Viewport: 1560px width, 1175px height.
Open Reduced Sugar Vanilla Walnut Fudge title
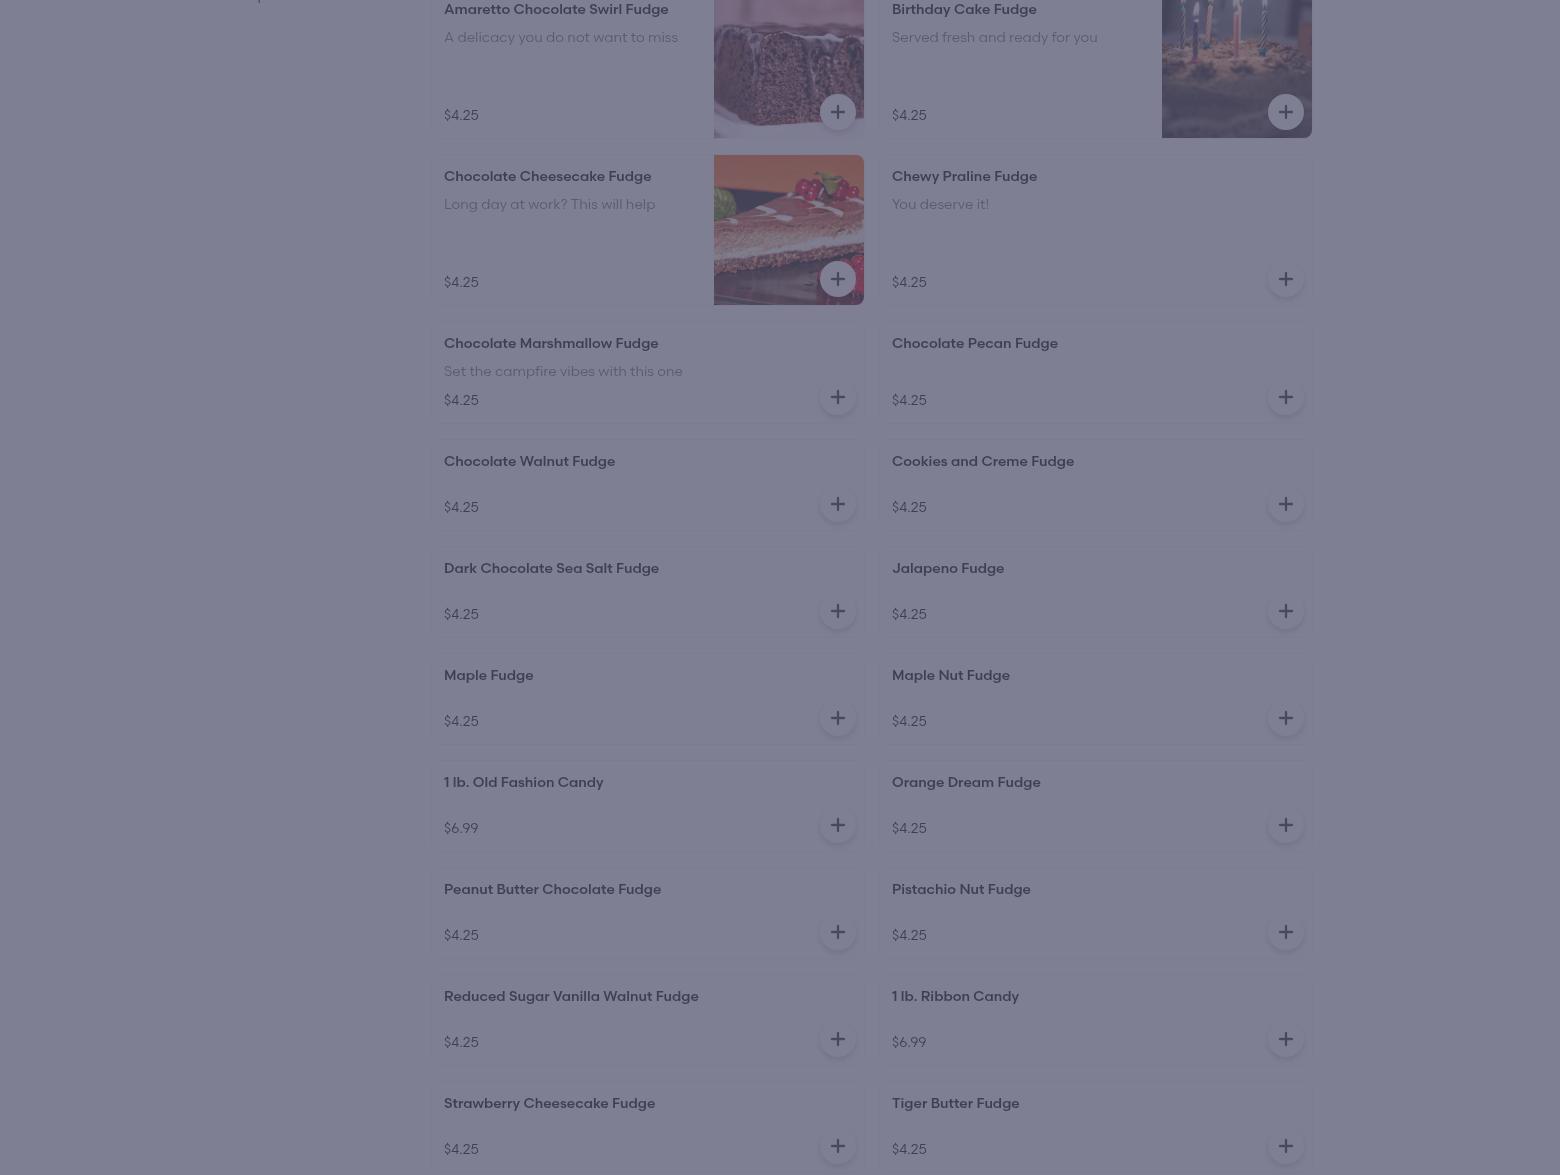tap(571, 996)
